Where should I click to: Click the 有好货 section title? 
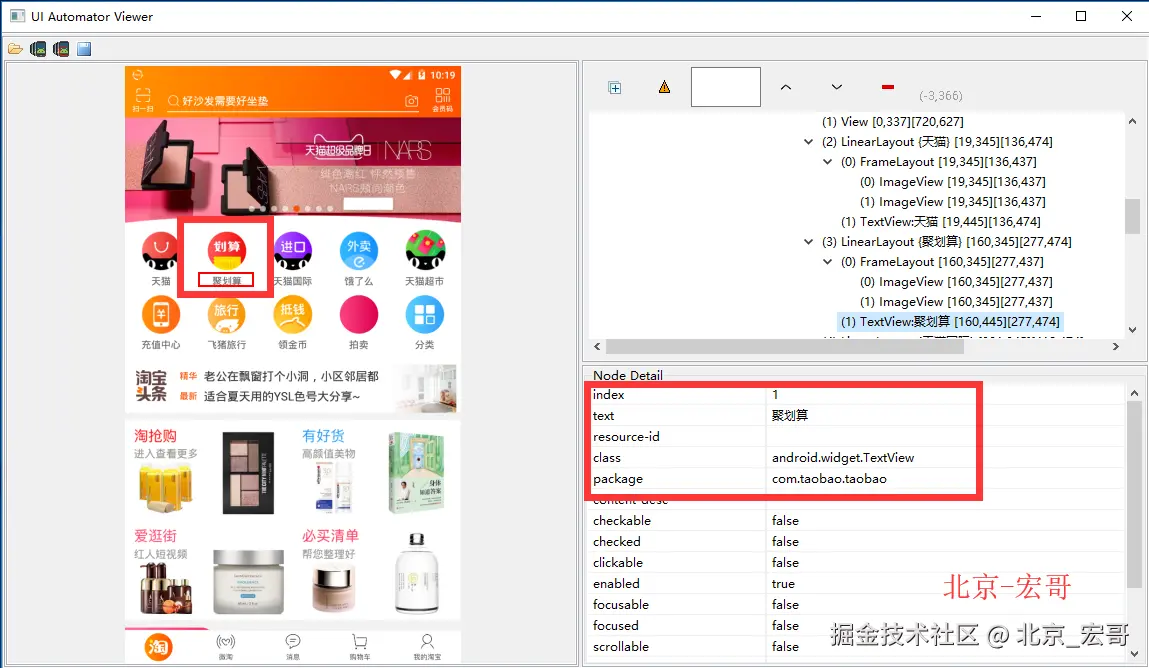[x=323, y=436]
